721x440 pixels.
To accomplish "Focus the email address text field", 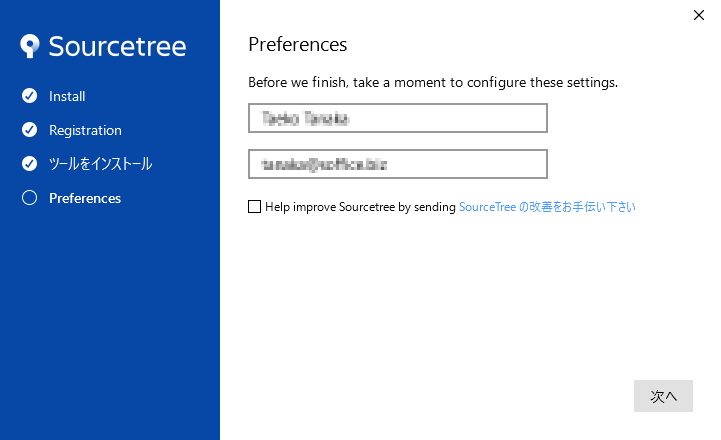I will [x=397, y=163].
